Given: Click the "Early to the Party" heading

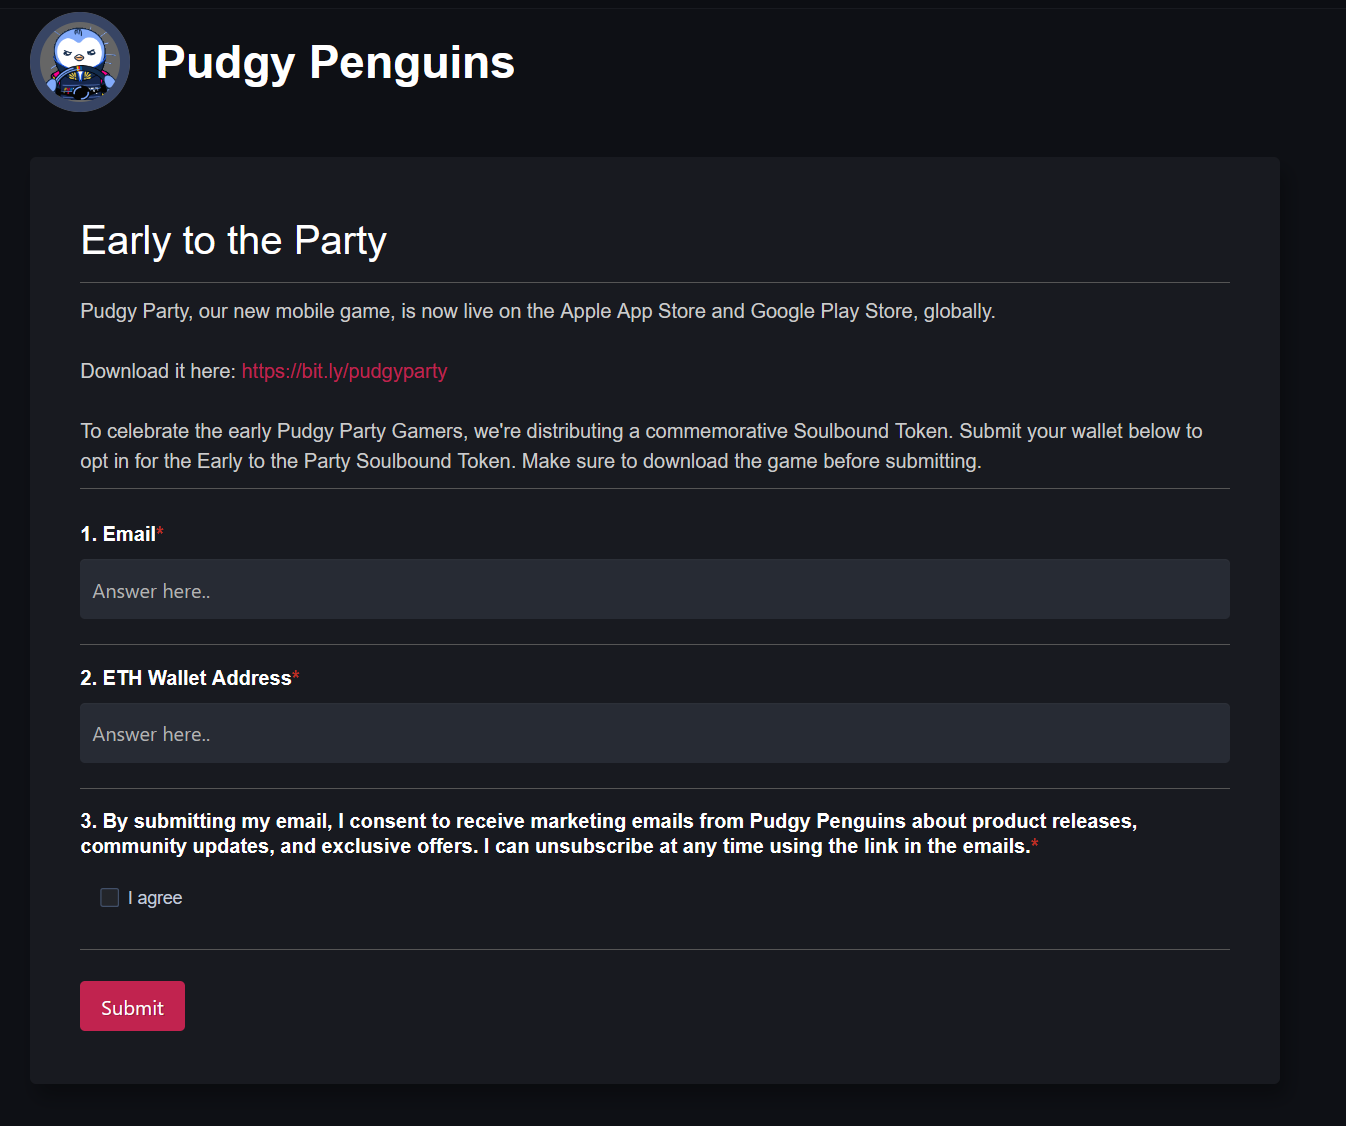Looking at the screenshot, I should tap(233, 241).
